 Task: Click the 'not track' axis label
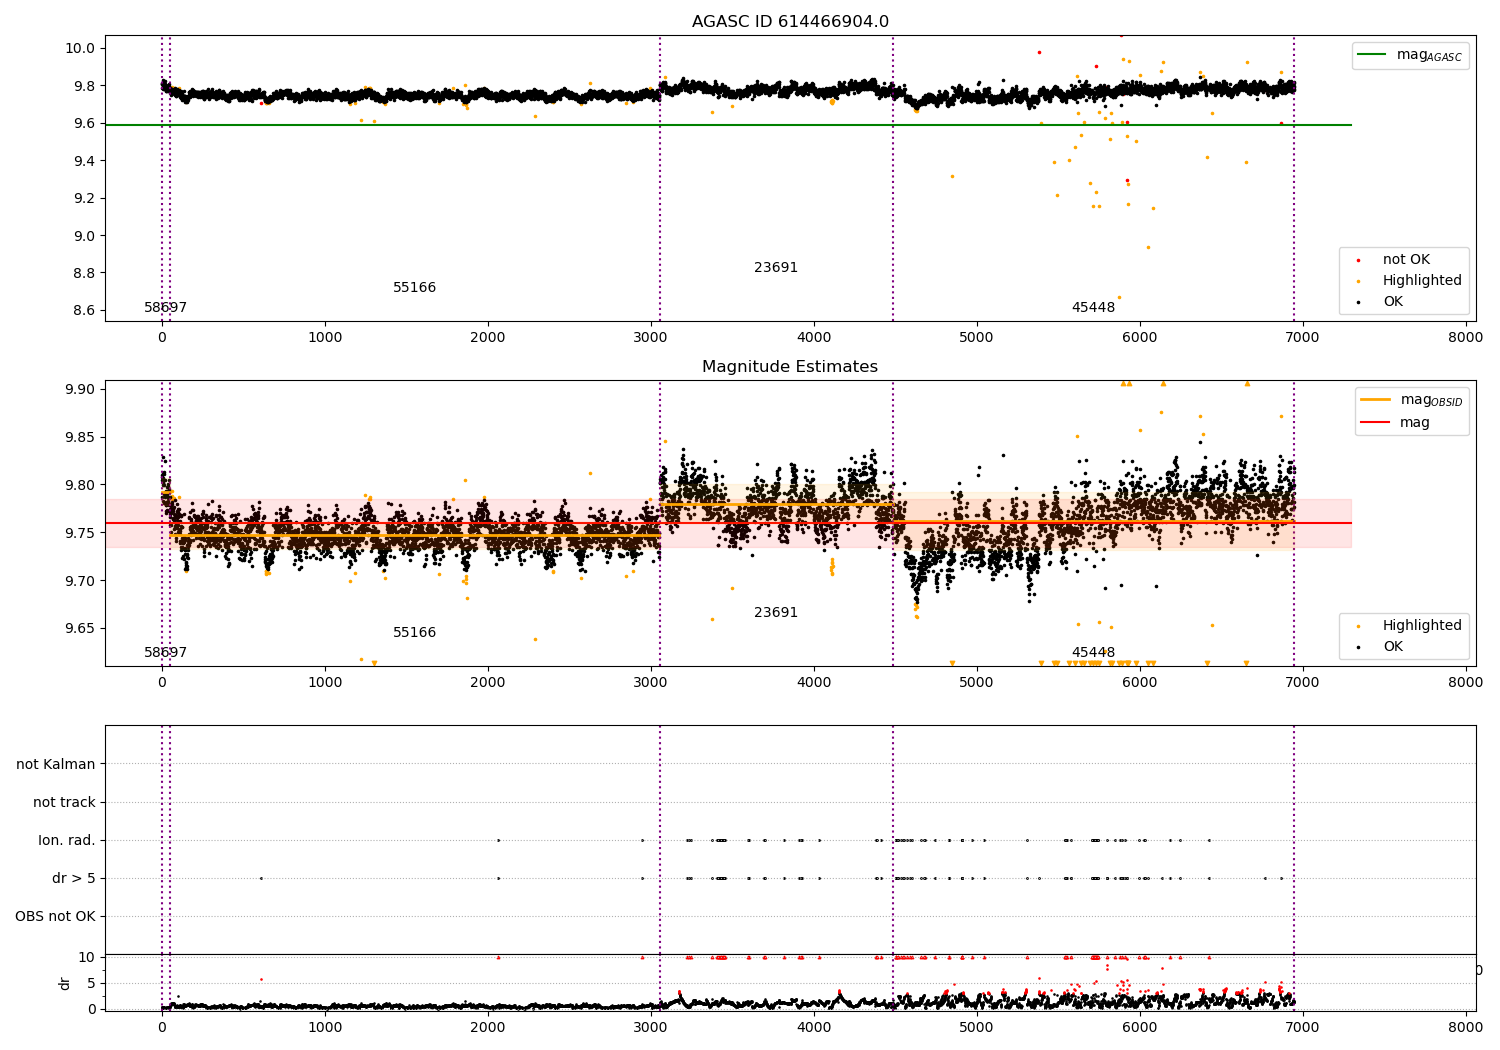(64, 803)
